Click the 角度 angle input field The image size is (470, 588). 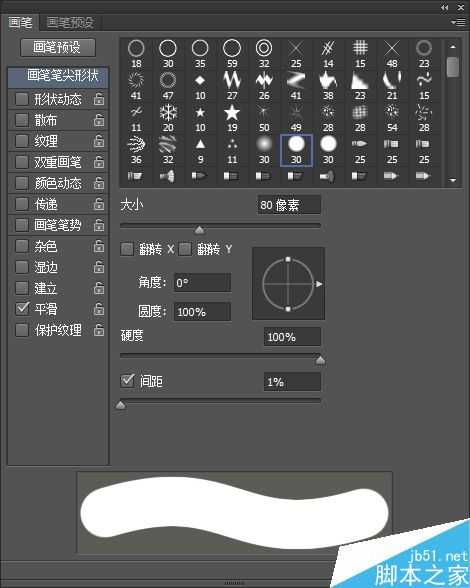(x=202, y=282)
